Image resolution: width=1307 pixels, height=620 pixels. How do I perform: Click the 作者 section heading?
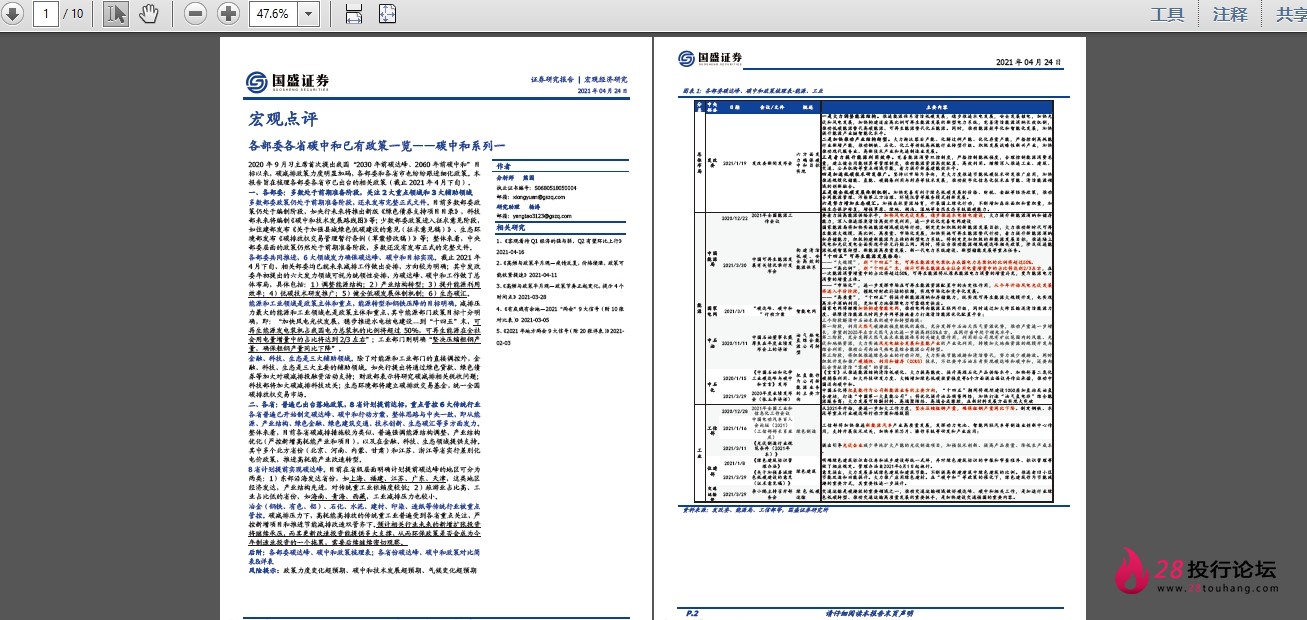(504, 166)
